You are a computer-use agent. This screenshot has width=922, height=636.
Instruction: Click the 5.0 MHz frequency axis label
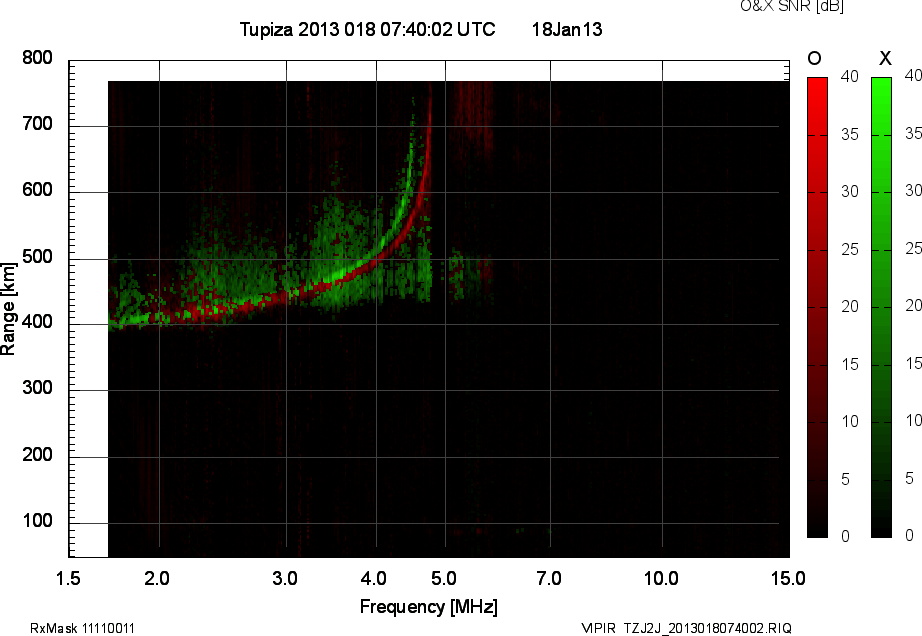(x=444, y=578)
